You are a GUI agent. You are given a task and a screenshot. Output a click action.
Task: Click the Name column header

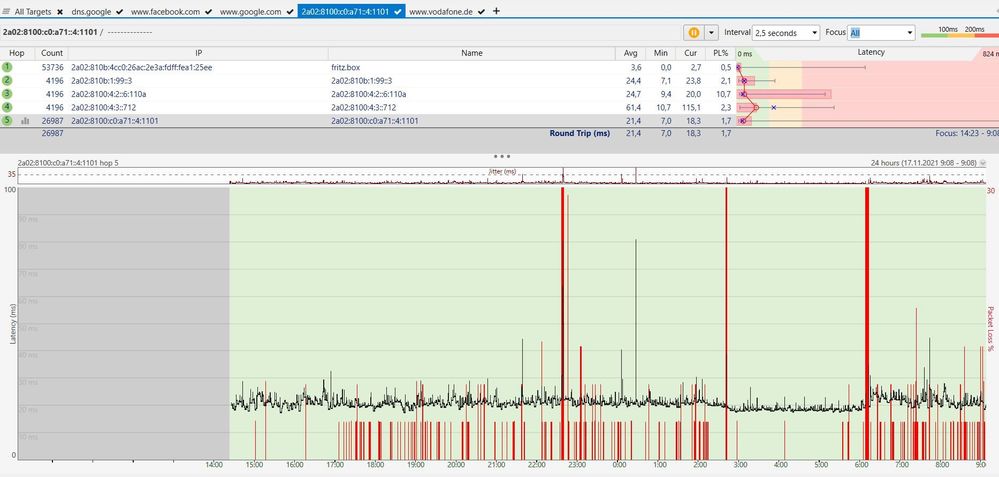coord(471,53)
